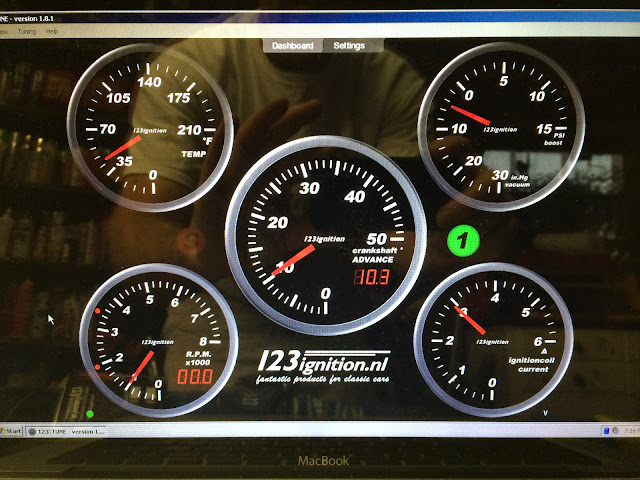
Task: Select the 123\TUNE taskbar button
Action: click(x=67, y=431)
